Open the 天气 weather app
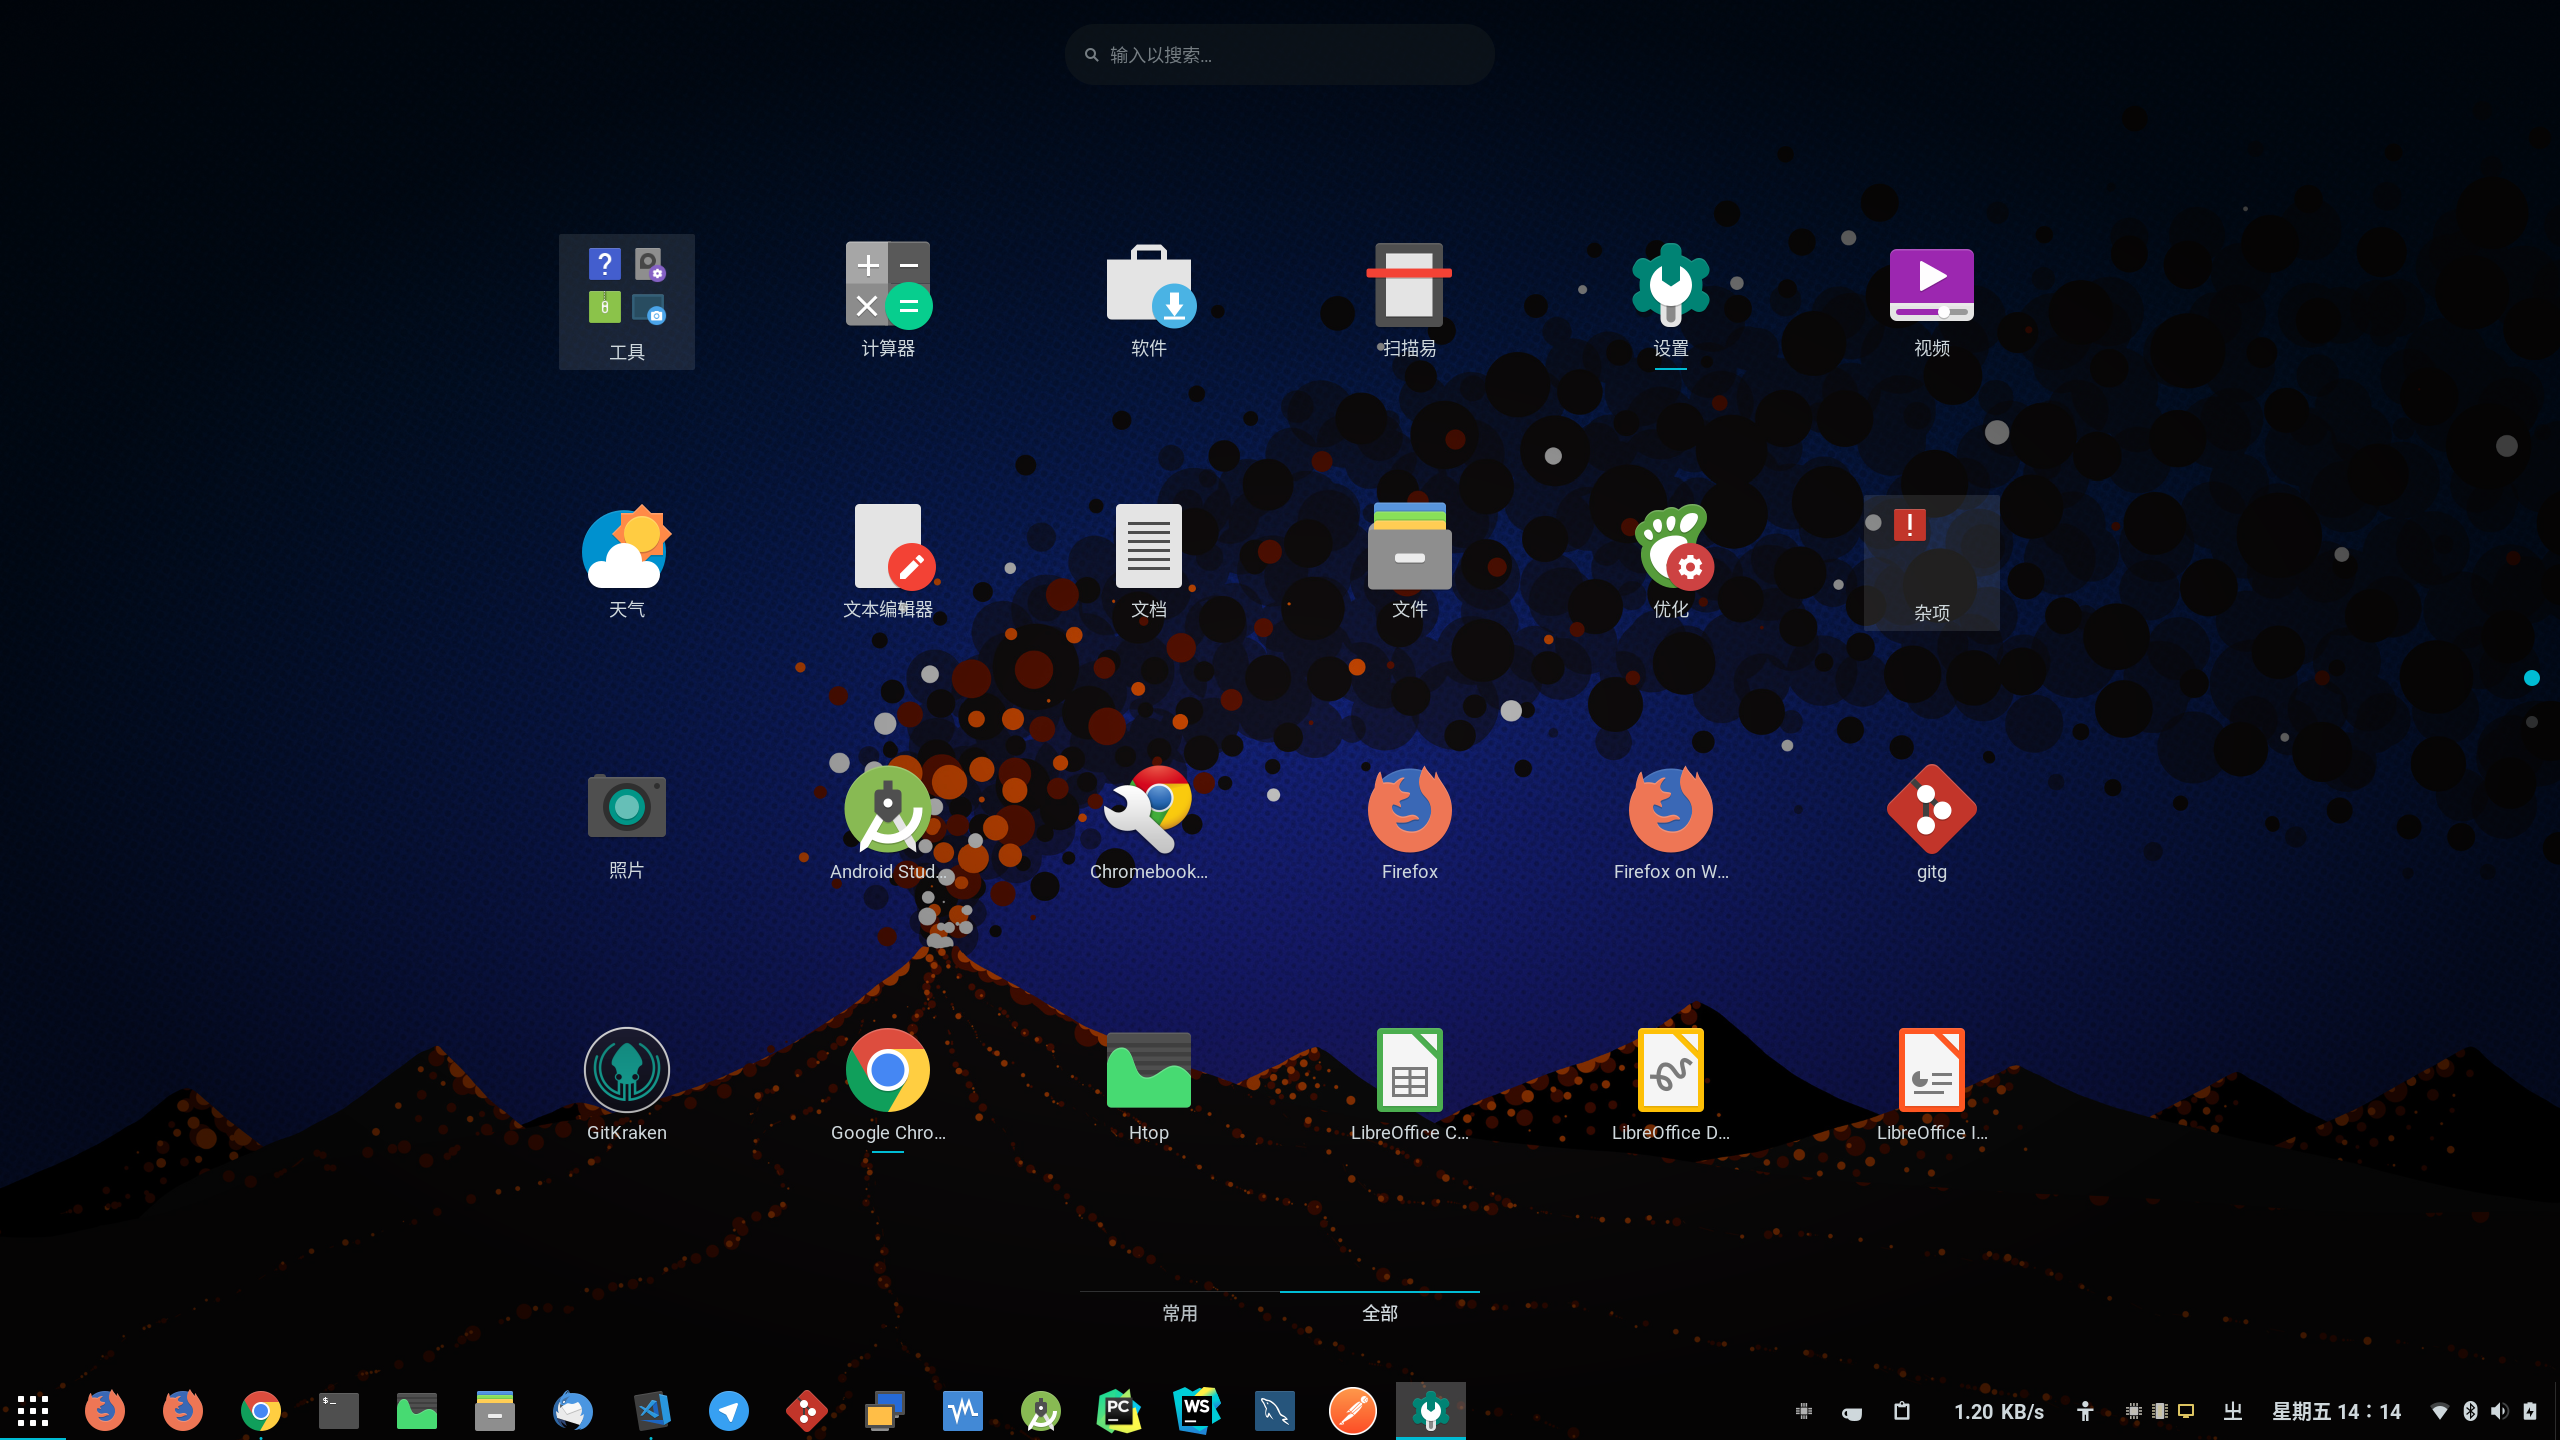 point(627,562)
